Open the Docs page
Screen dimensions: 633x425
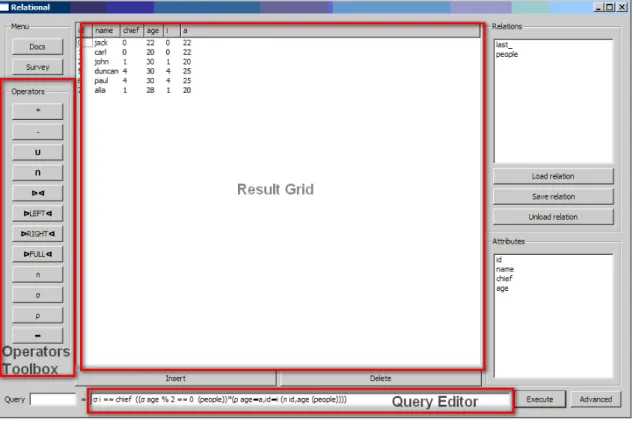pos(38,47)
